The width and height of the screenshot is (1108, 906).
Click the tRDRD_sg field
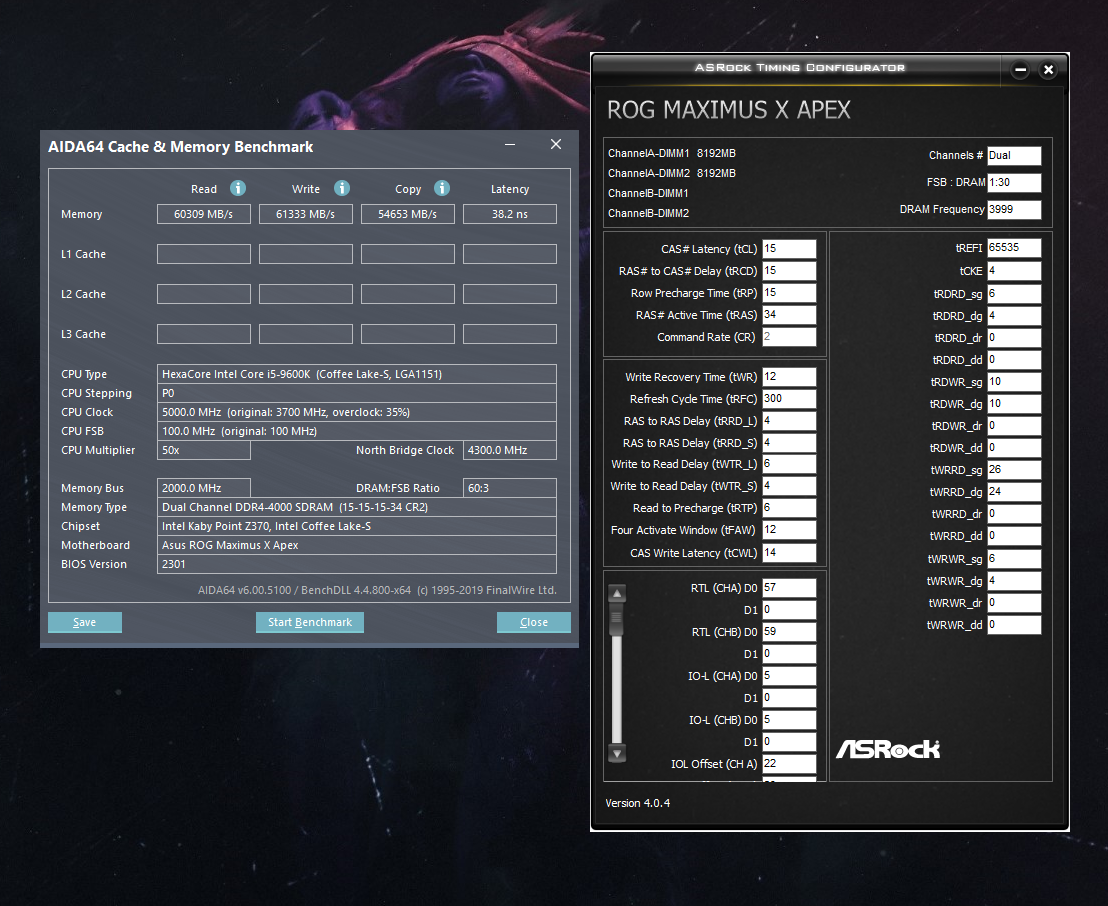1014,293
